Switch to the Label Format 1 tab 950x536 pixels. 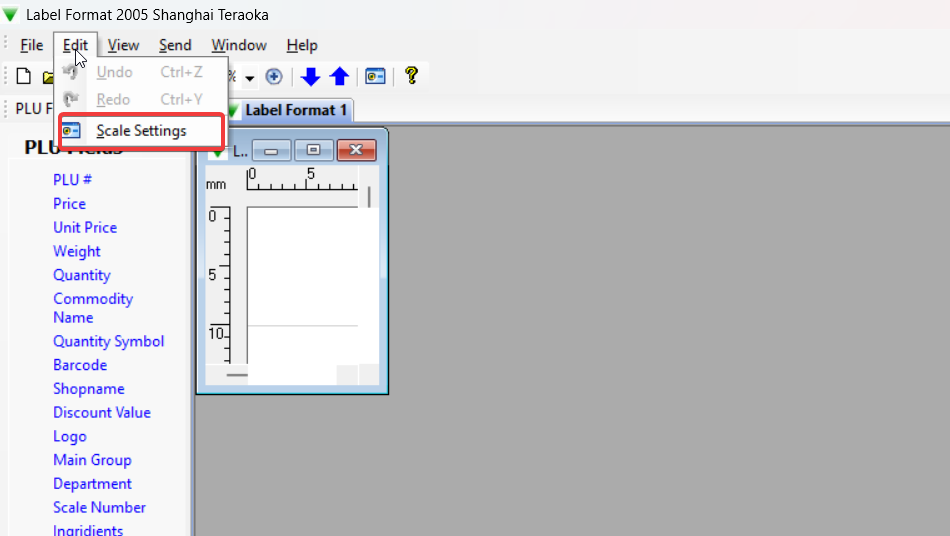tap(295, 110)
